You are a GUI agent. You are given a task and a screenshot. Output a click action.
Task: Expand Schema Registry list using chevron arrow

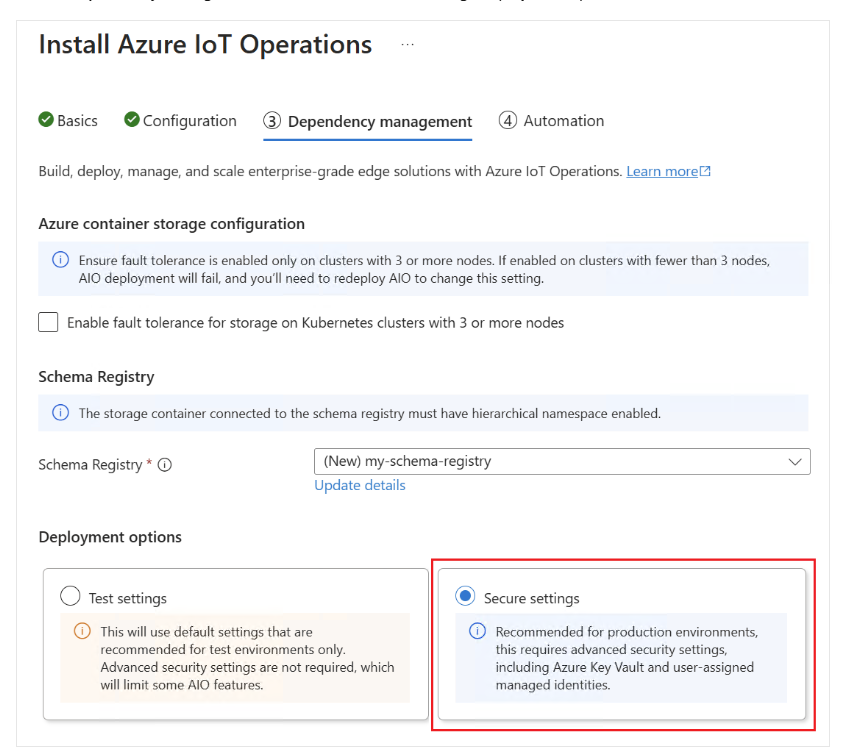click(795, 462)
